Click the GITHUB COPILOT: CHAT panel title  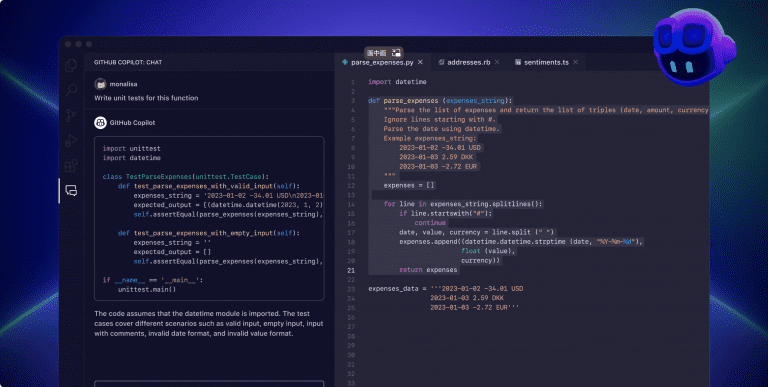128,62
